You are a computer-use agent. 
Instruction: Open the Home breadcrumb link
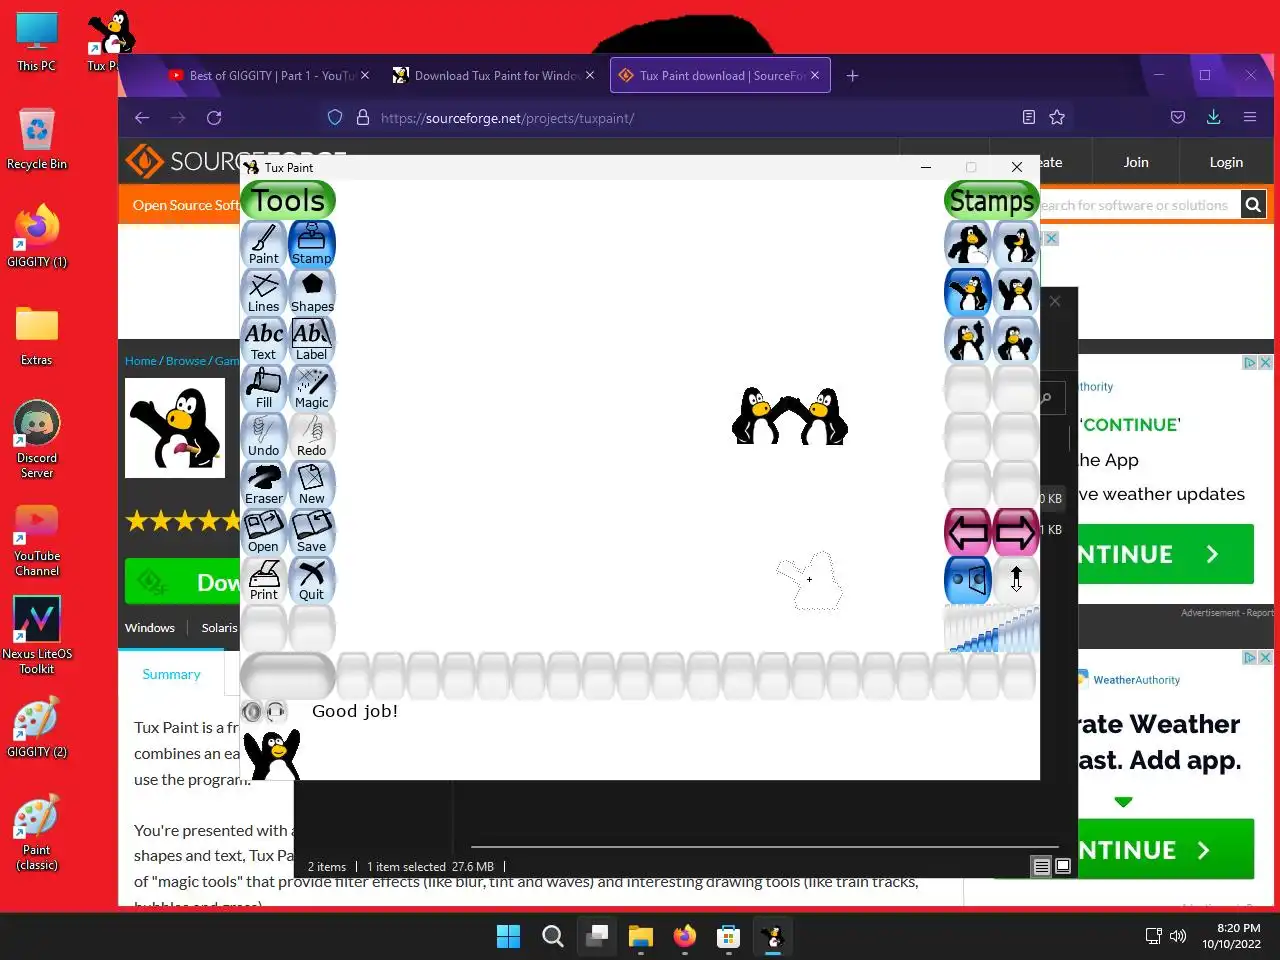coord(141,361)
